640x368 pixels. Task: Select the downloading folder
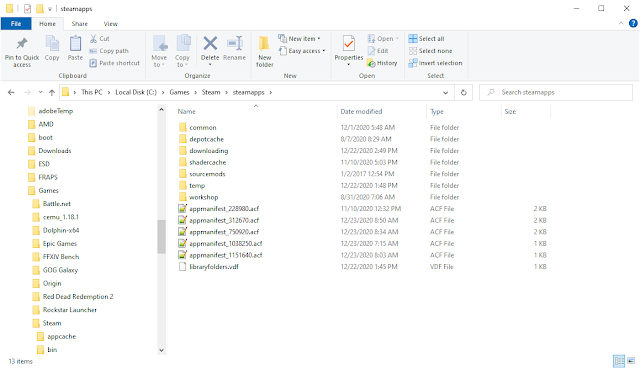coord(209,151)
